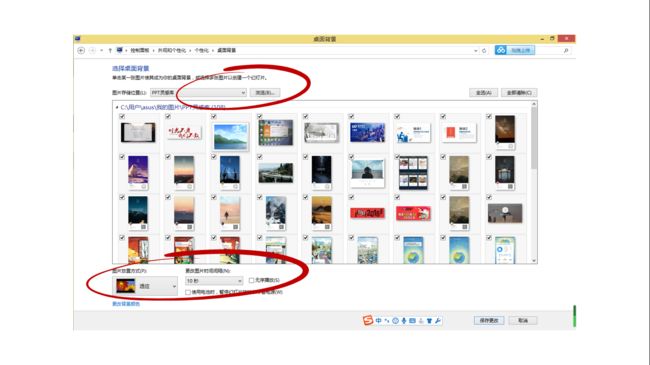The image size is (650, 365).
Task: Toggle Sogou 中 Chinese/English mode
Action: [378, 321]
